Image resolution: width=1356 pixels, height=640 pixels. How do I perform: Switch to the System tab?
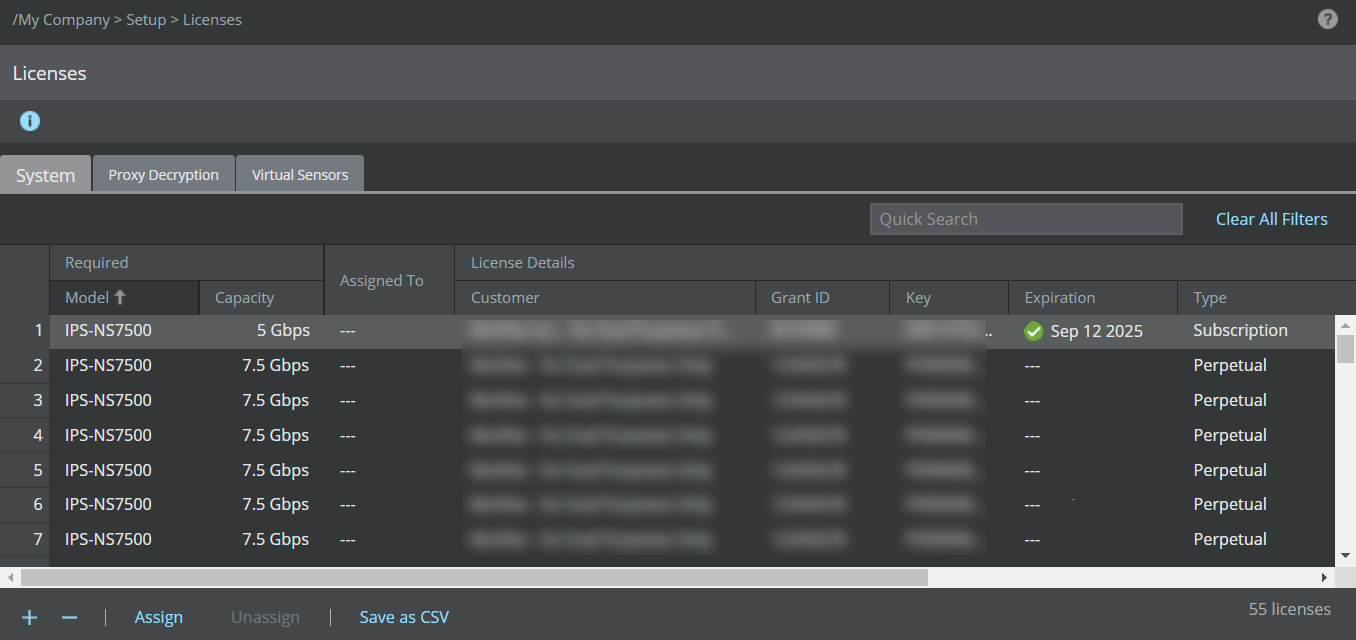tap(46, 175)
